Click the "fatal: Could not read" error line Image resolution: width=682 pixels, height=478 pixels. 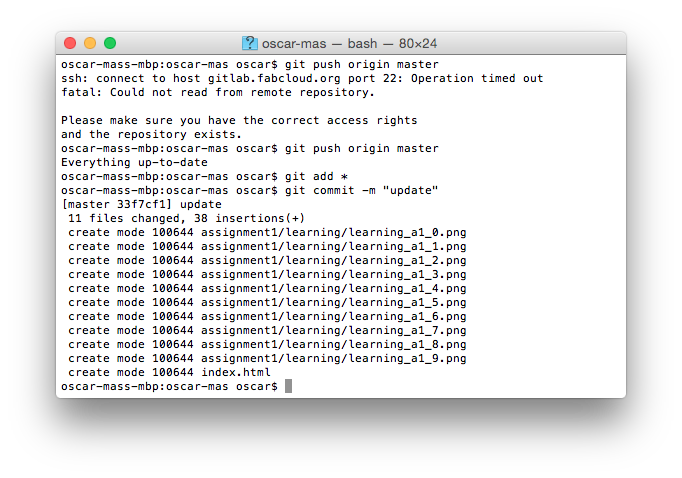(x=218, y=92)
